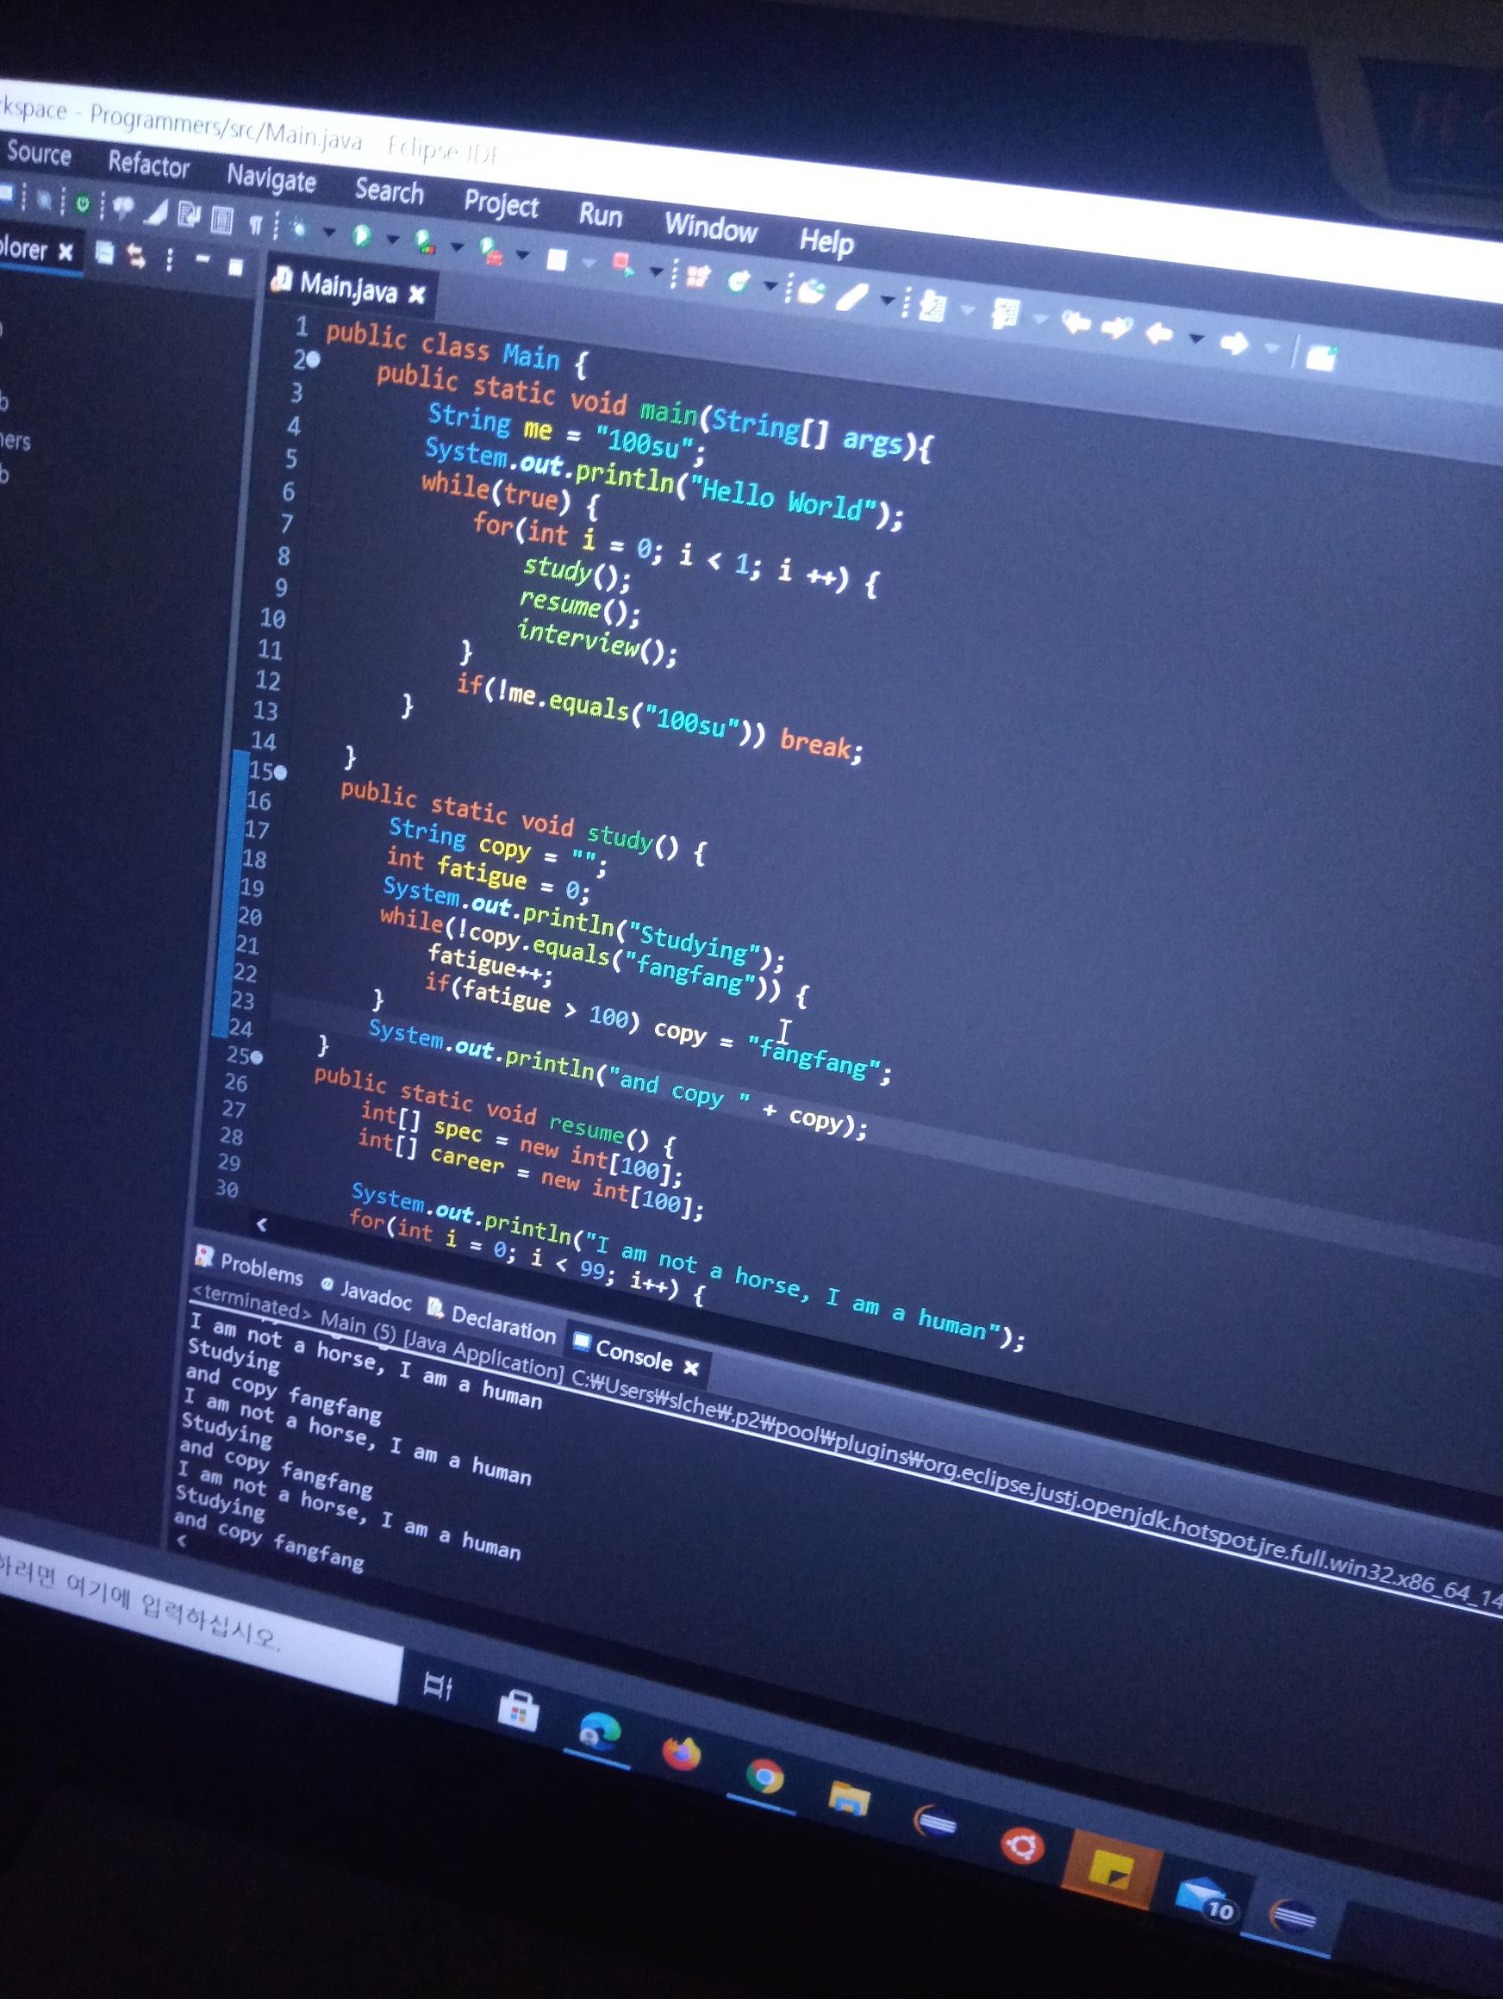Click the Open Perspective icon

click(1322, 358)
